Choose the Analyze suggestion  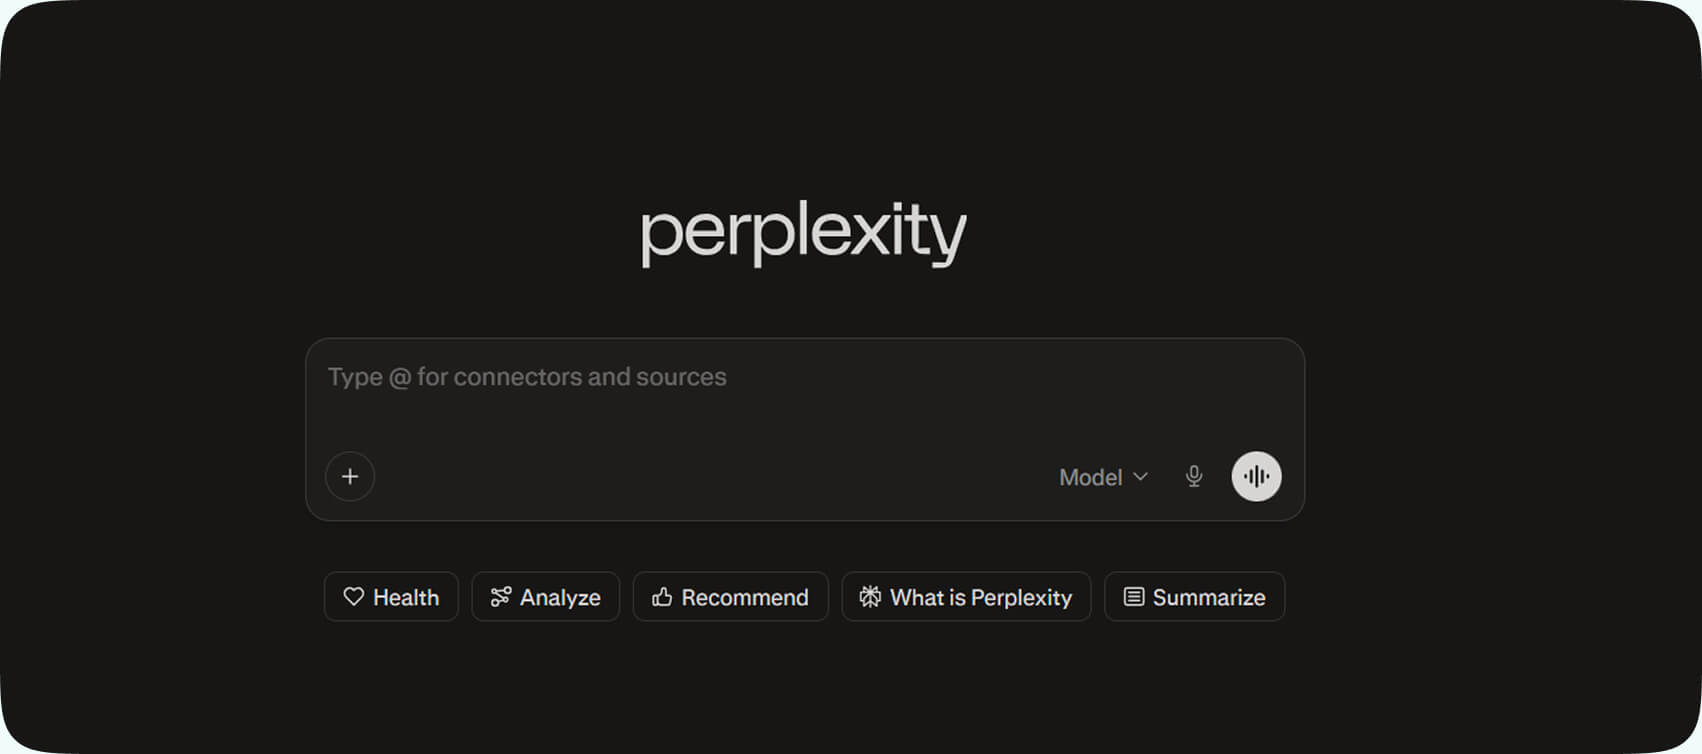click(545, 597)
